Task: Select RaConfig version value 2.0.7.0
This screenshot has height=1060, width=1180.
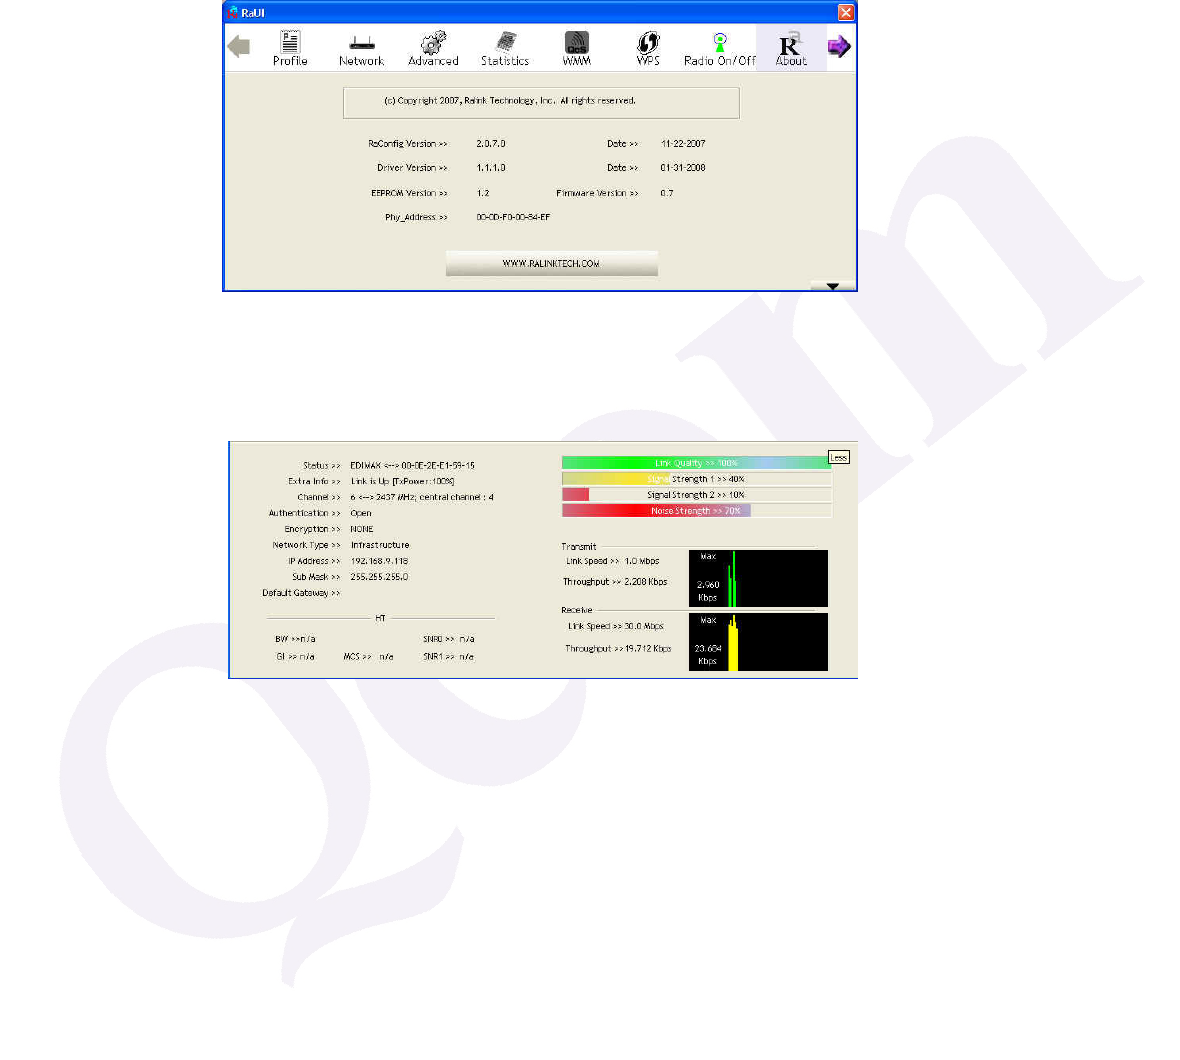Action: coord(491,143)
